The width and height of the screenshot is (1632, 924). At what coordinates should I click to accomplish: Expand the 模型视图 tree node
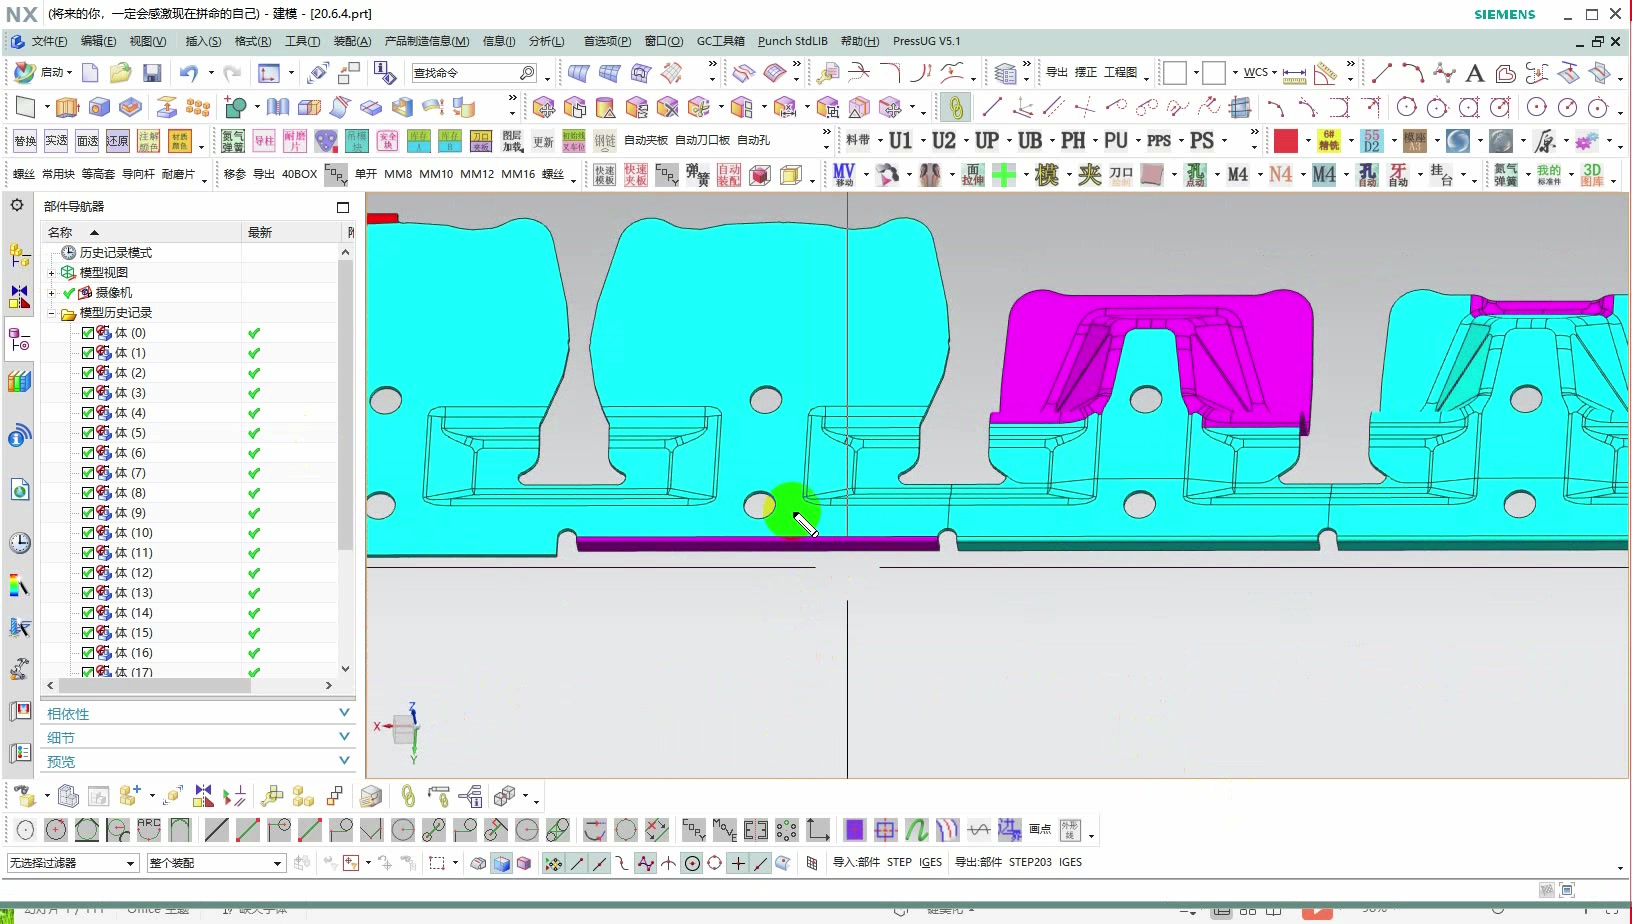(x=52, y=273)
